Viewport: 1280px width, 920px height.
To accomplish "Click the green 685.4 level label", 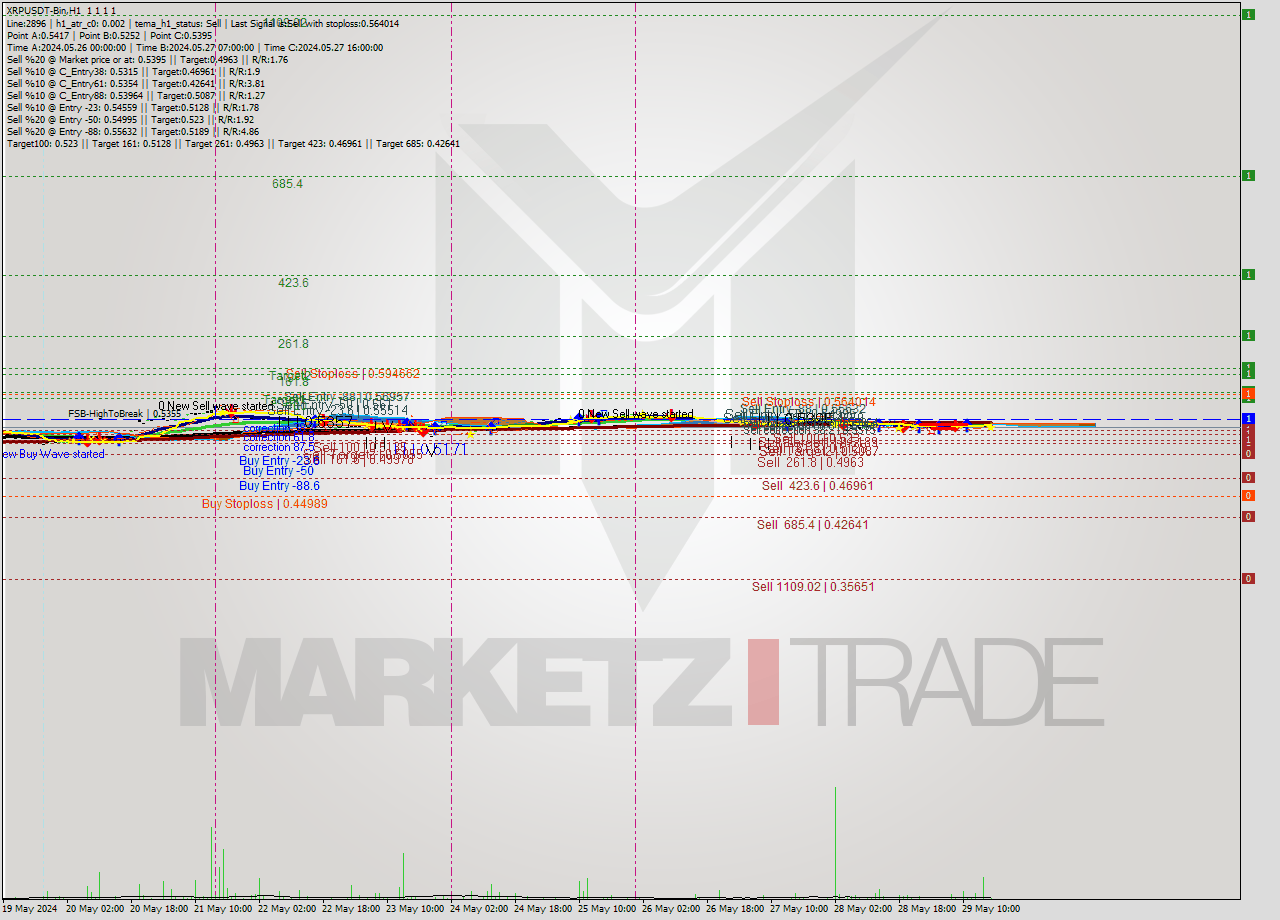I will (287, 184).
